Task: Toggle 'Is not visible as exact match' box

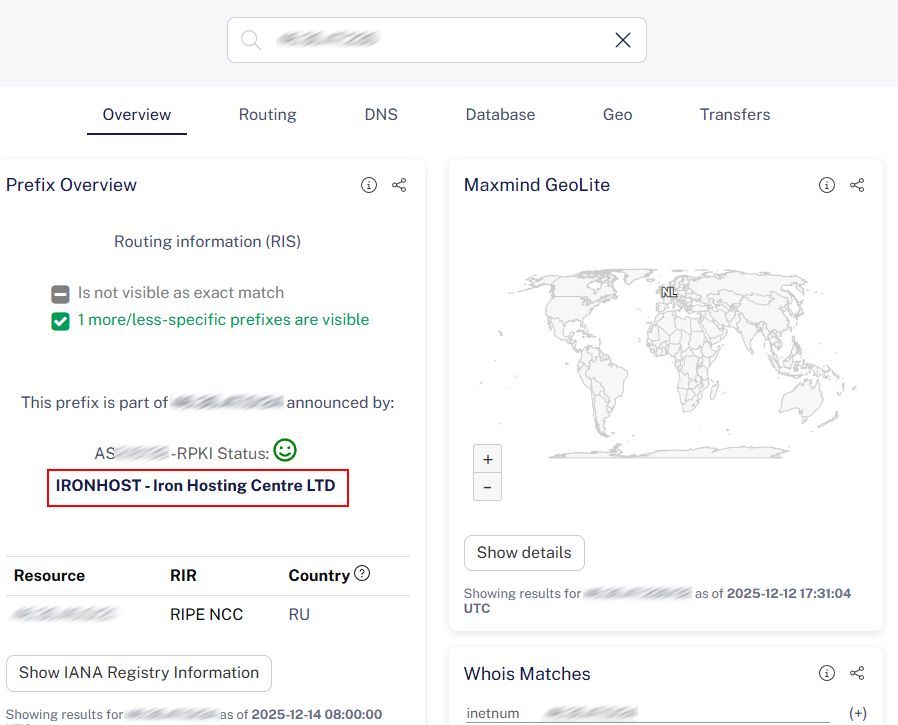Action: point(61,294)
